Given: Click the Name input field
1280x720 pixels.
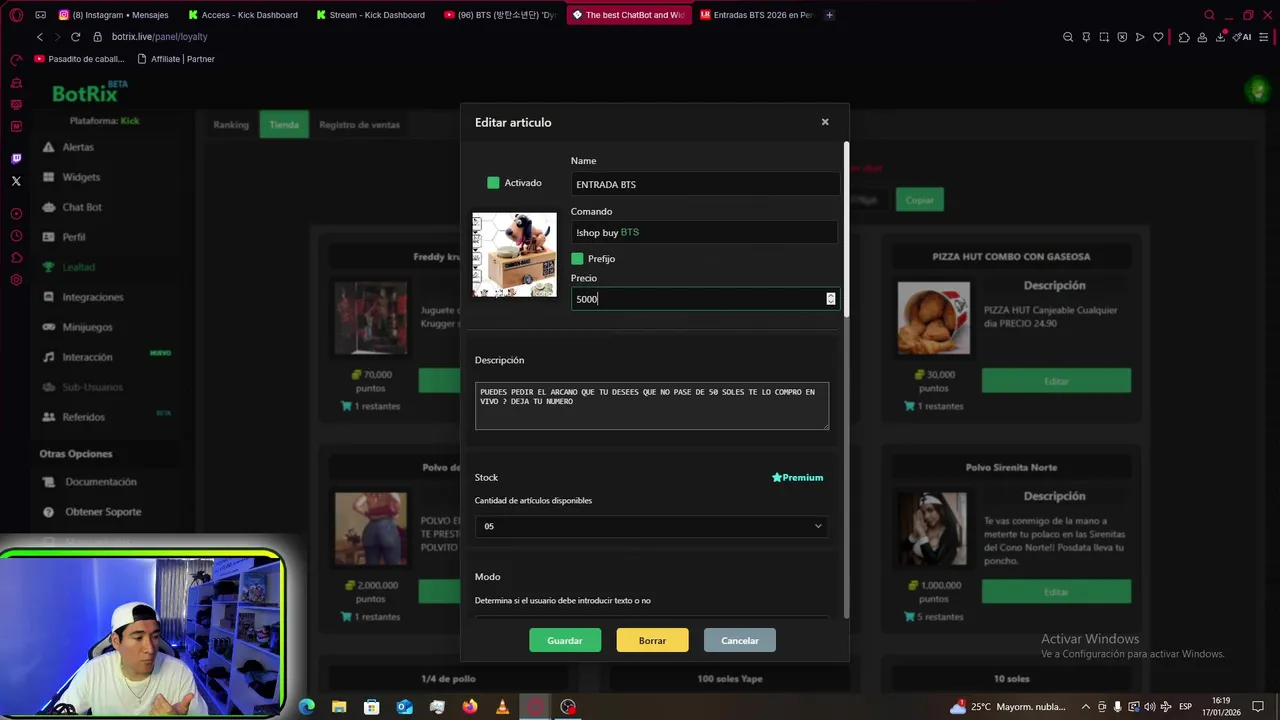Looking at the screenshot, I should click(704, 184).
